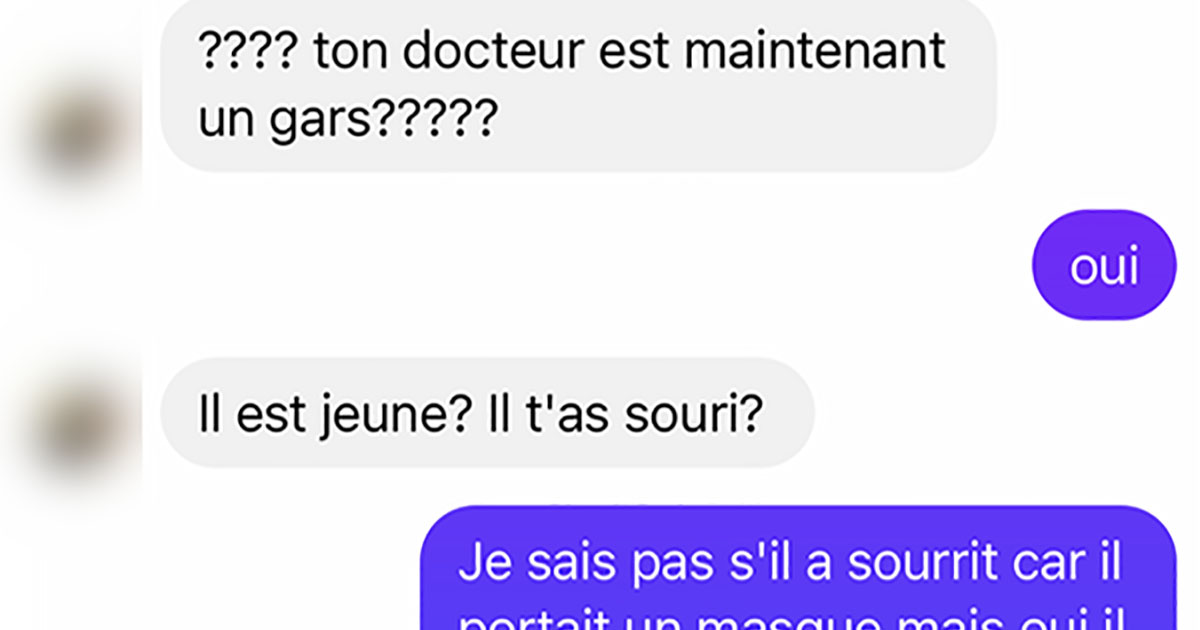Click the text 'un gars?????' in the first bubble

coord(347,121)
